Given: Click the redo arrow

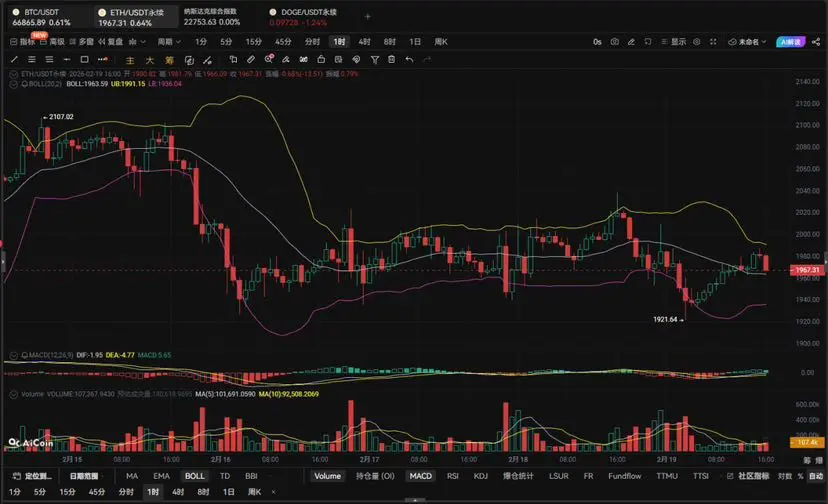Looking at the screenshot, I should 427,60.
